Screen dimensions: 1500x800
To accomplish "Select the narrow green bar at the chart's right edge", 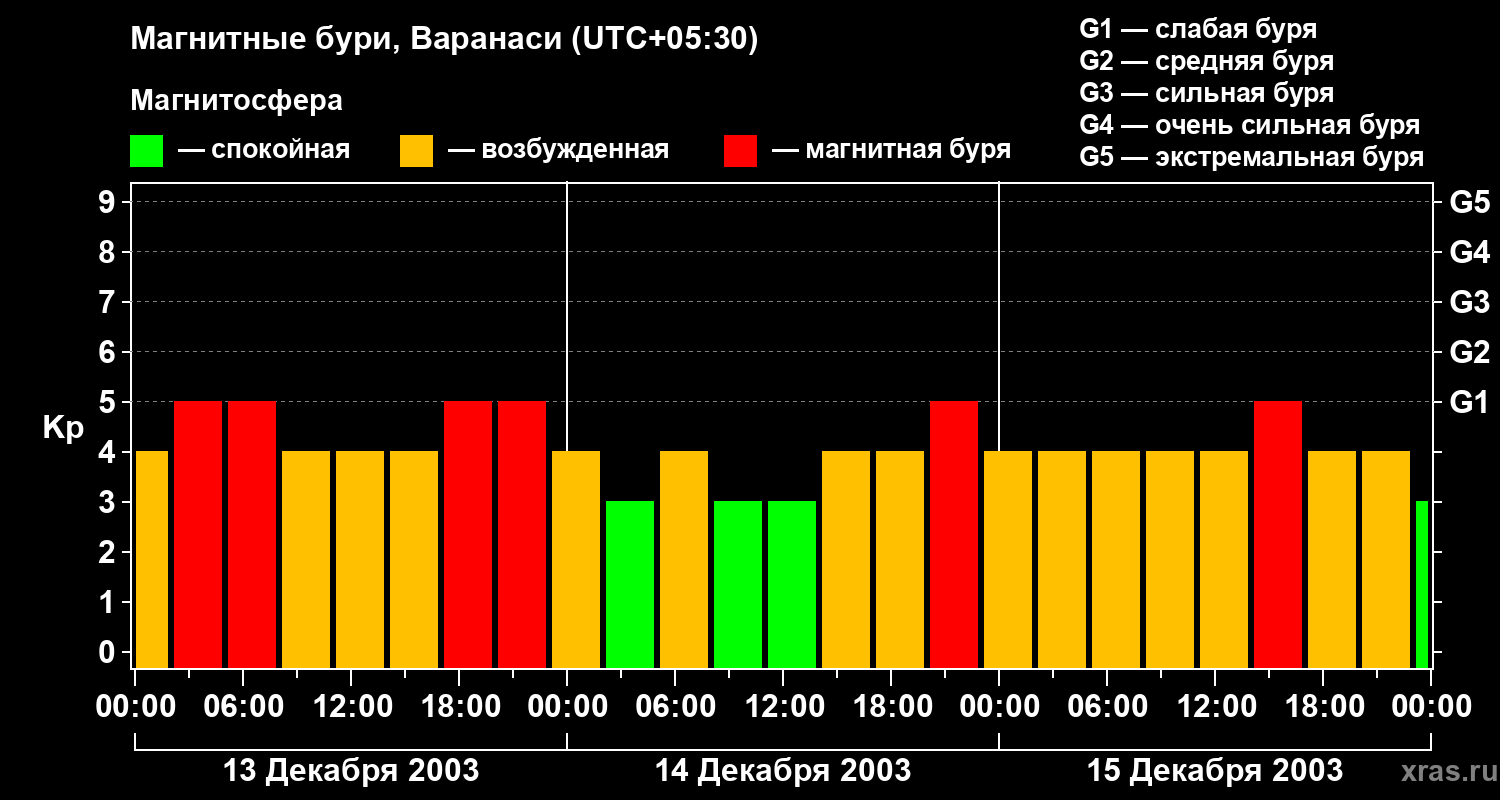I will [x=1422, y=584].
